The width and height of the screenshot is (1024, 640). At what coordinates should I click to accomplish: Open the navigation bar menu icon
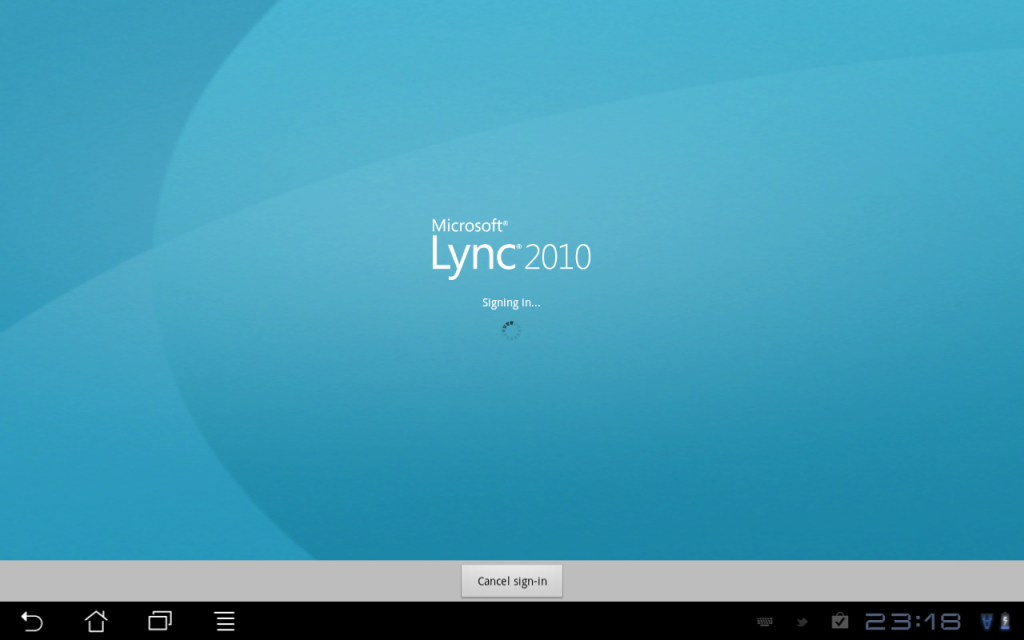[x=224, y=621]
